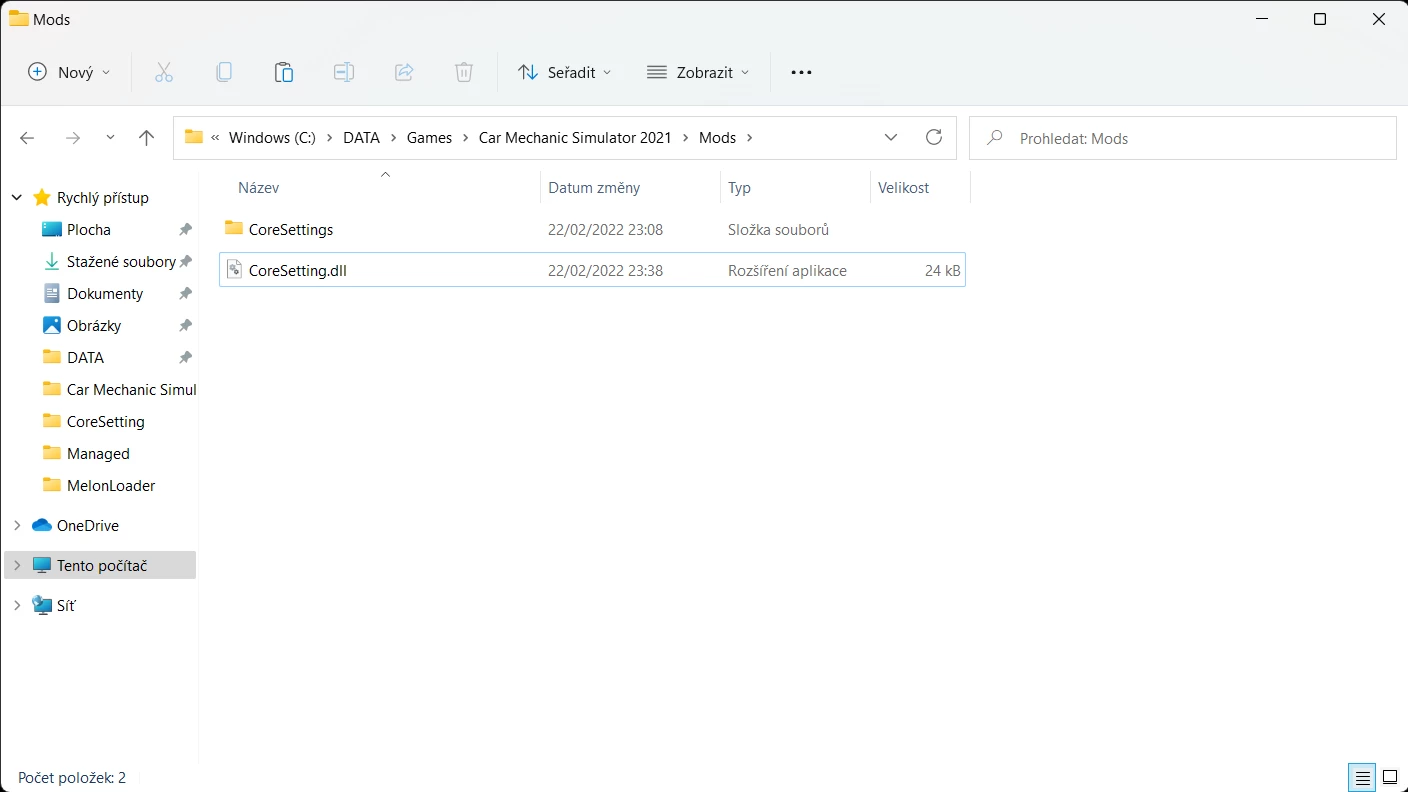Select Car Mechanic Simul folder in sidebar
Screen dimensions: 1408x792
(131, 390)
